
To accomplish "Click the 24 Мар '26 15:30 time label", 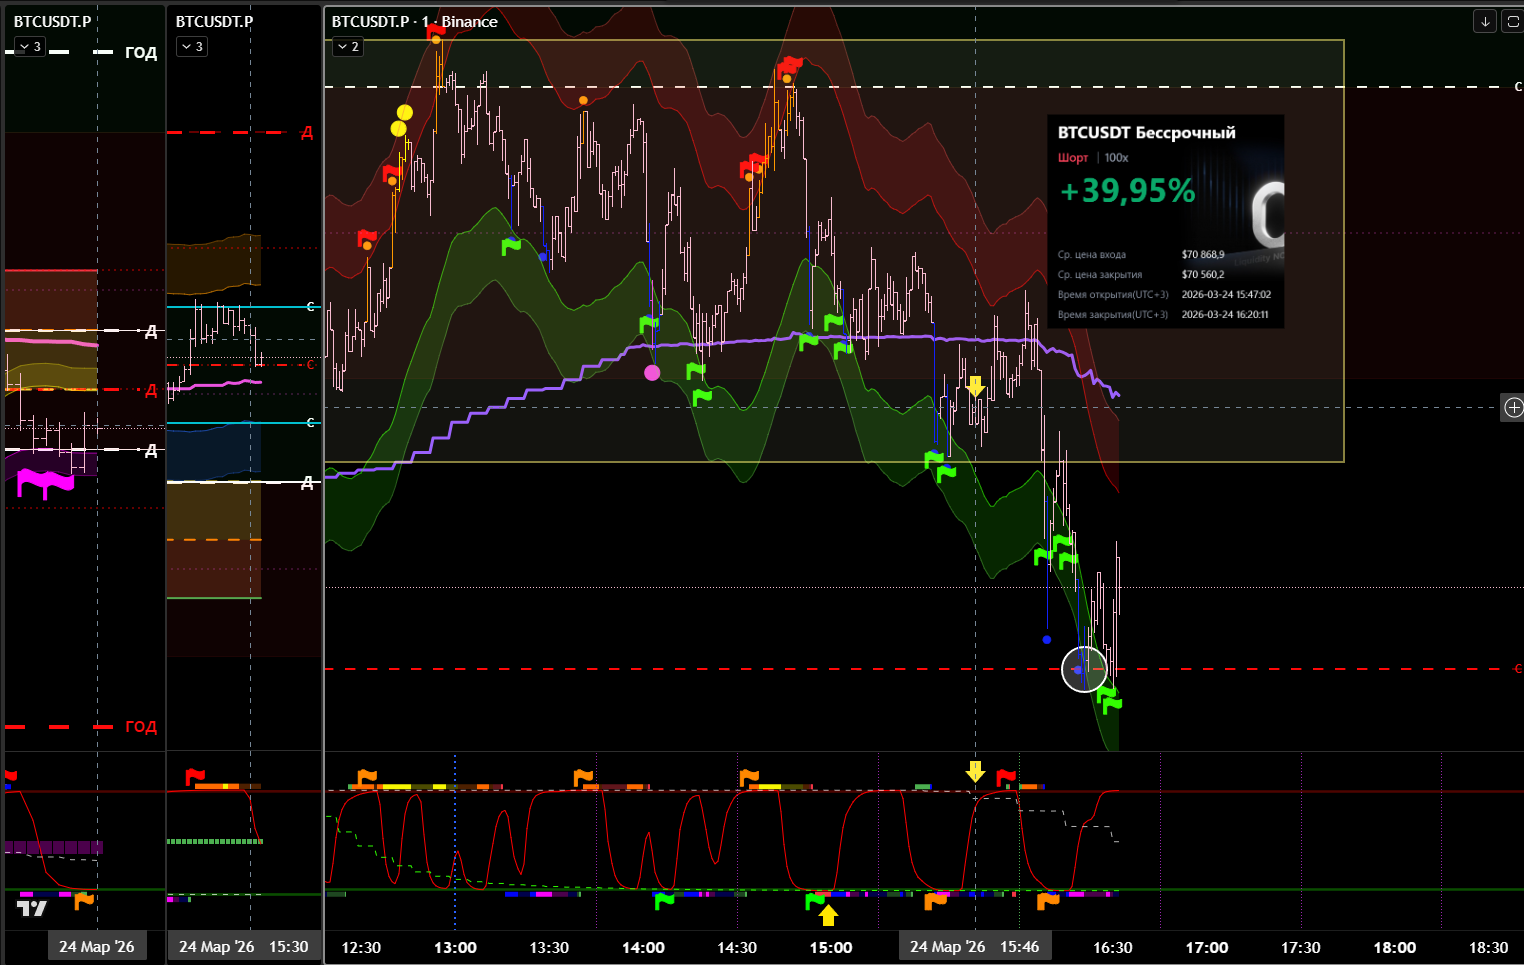I will 243,947.
